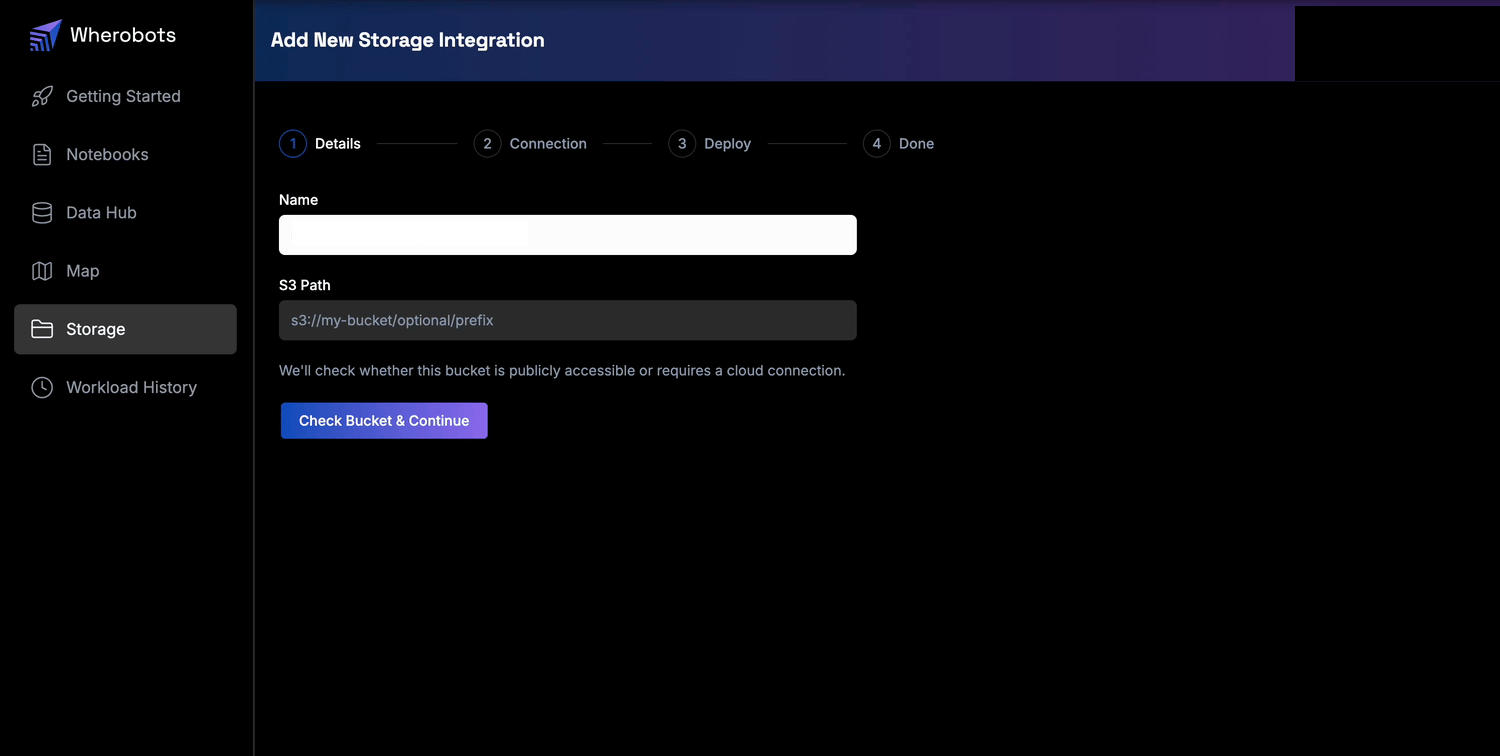
Task: Click the Notebooks document icon
Action: click(42, 155)
